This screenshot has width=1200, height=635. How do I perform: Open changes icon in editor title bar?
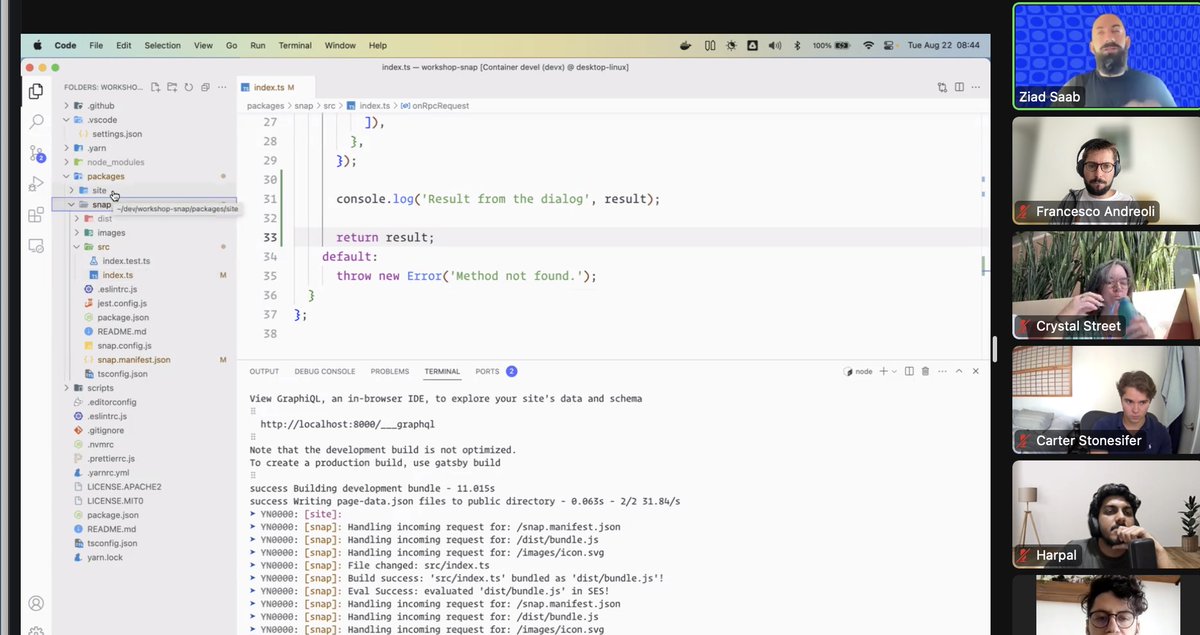click(x=942, y=87)
